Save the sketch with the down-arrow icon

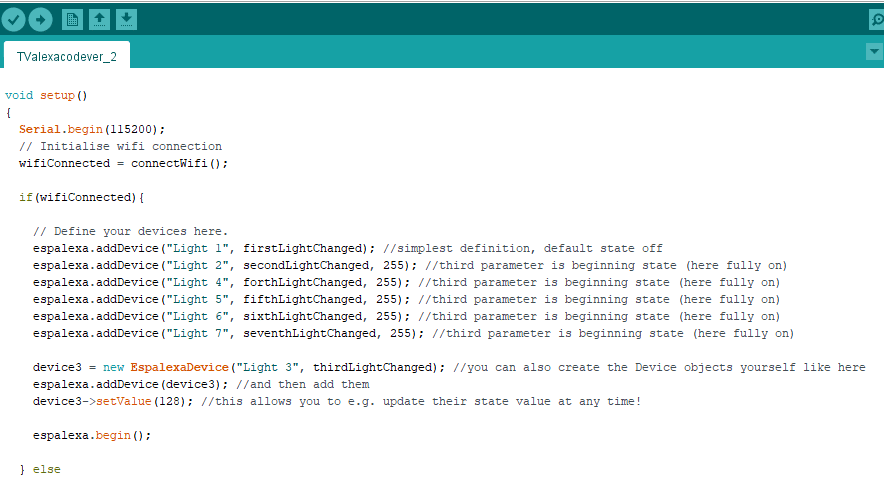(127, 19)
